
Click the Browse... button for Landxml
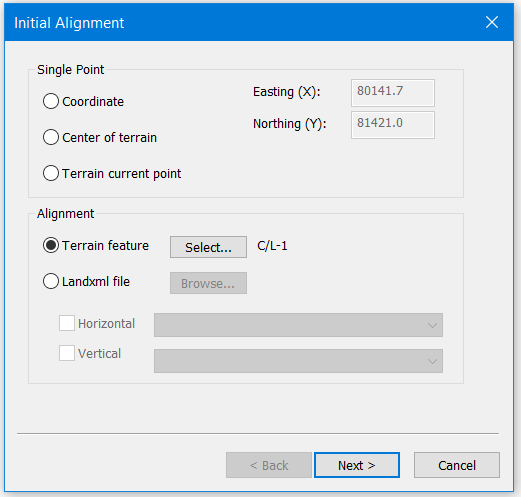click(x=208, y=283)
